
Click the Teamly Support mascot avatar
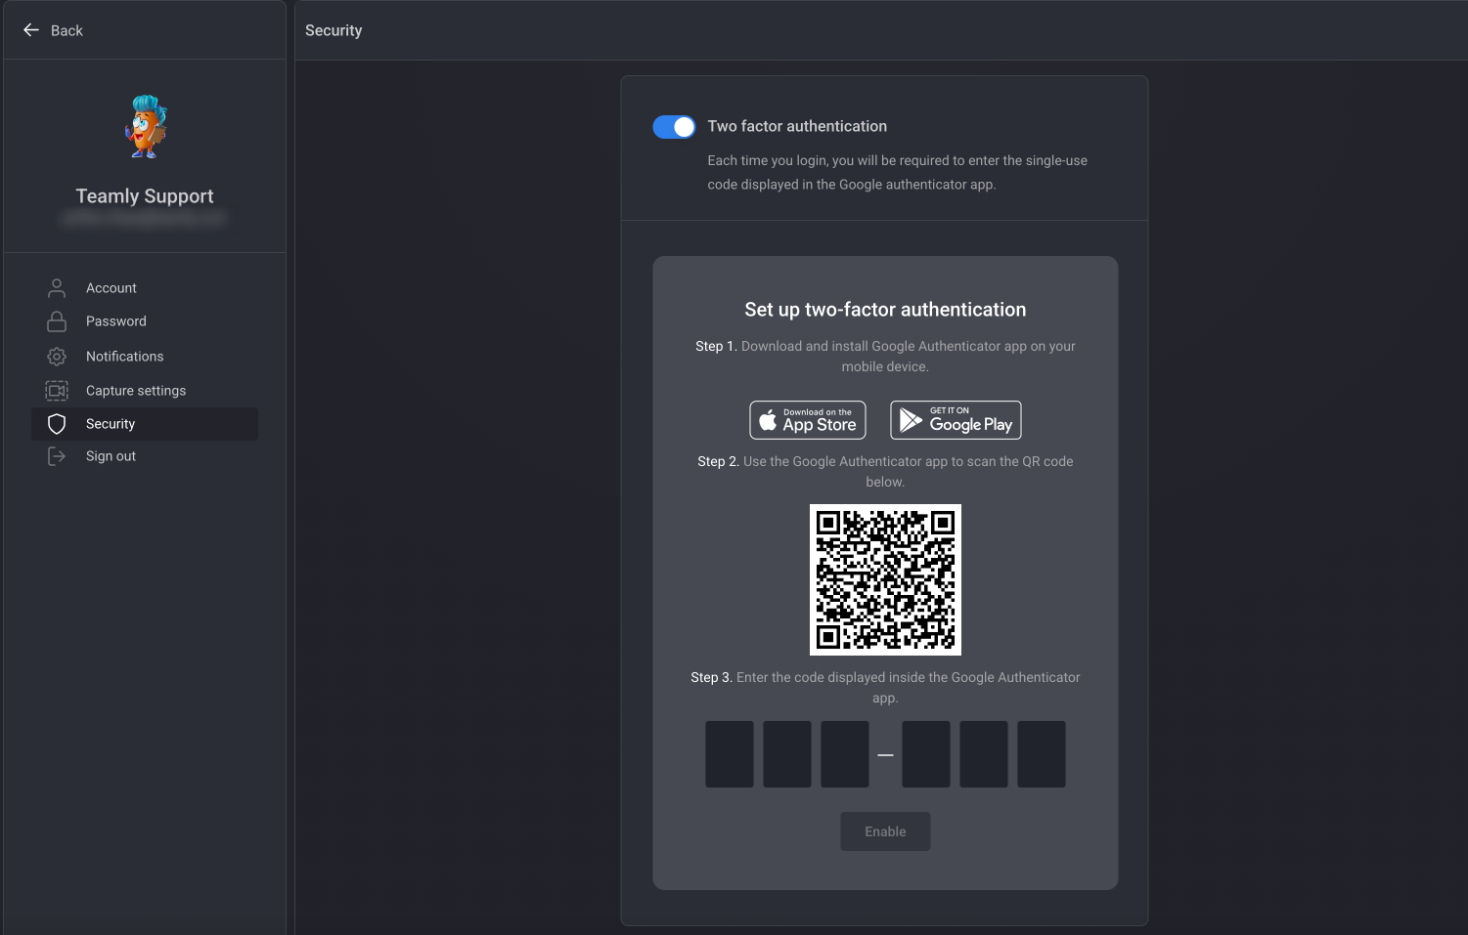click(x=146, y=127)
